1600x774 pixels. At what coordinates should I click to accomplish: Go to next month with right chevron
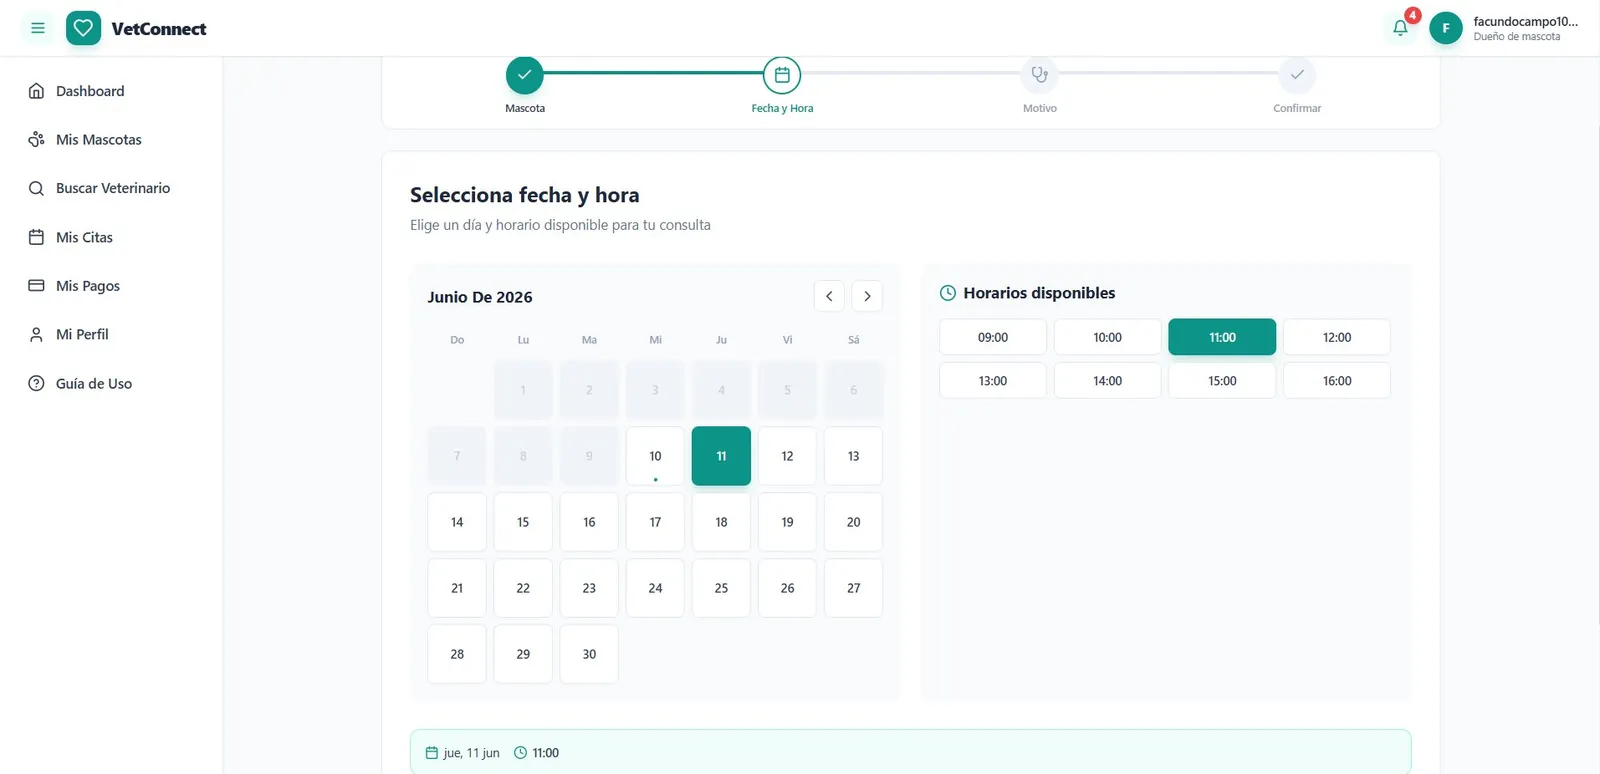pyautogui.click(x=867, y=296)
